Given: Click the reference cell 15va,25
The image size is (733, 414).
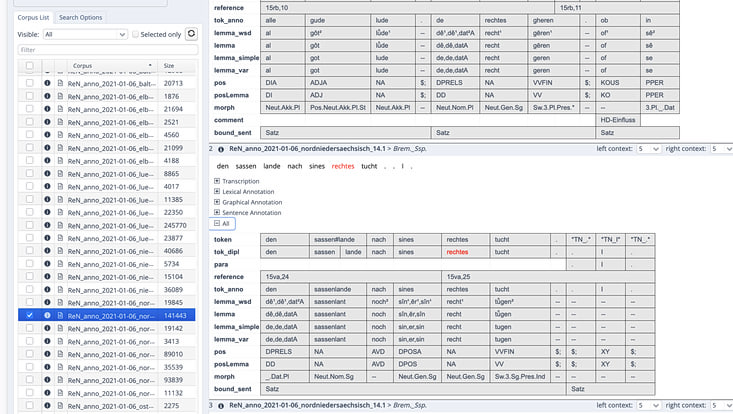Looking at the screenshot, I should (548, 277).
